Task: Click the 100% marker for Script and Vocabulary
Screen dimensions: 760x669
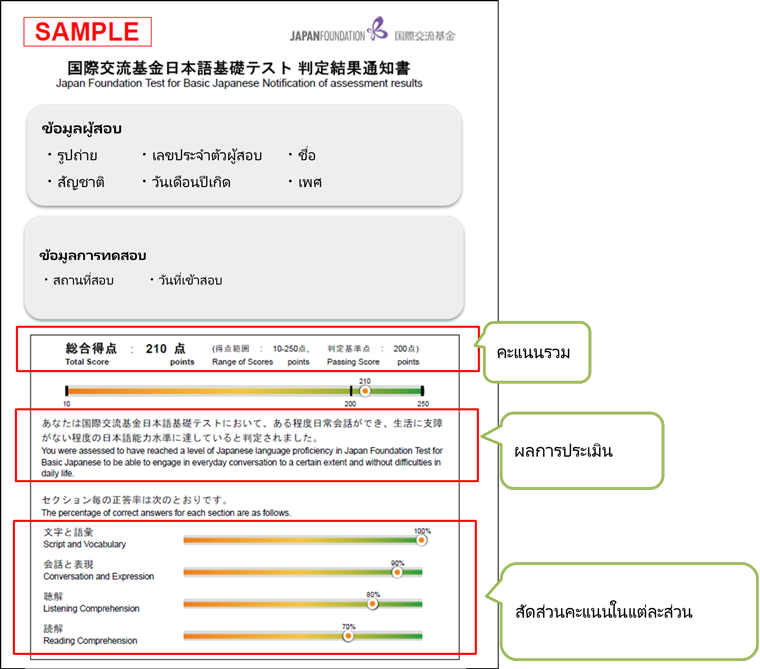Action: pos(421,540)
